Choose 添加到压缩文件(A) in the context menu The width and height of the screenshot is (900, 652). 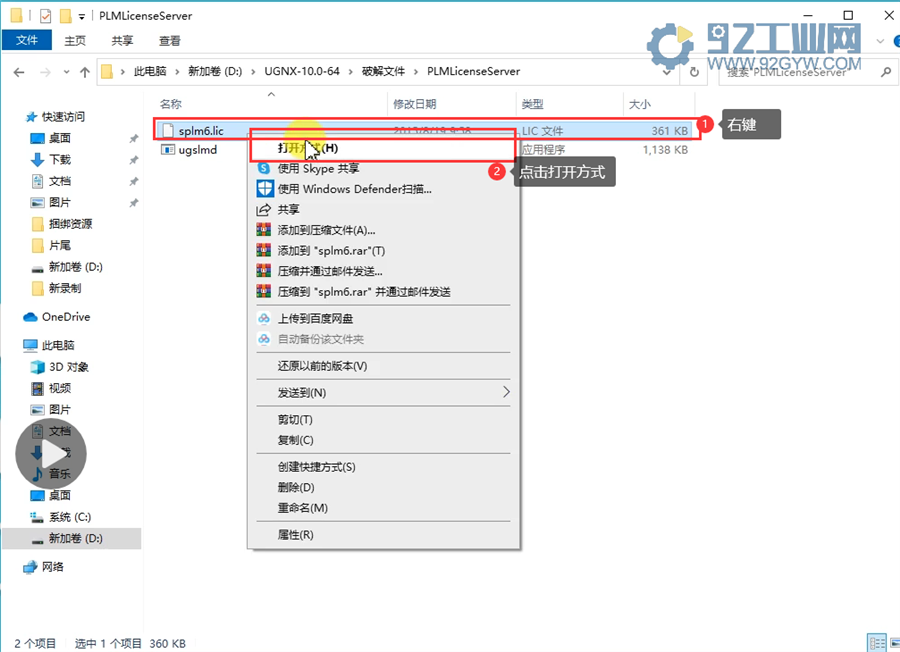point(383,230)
